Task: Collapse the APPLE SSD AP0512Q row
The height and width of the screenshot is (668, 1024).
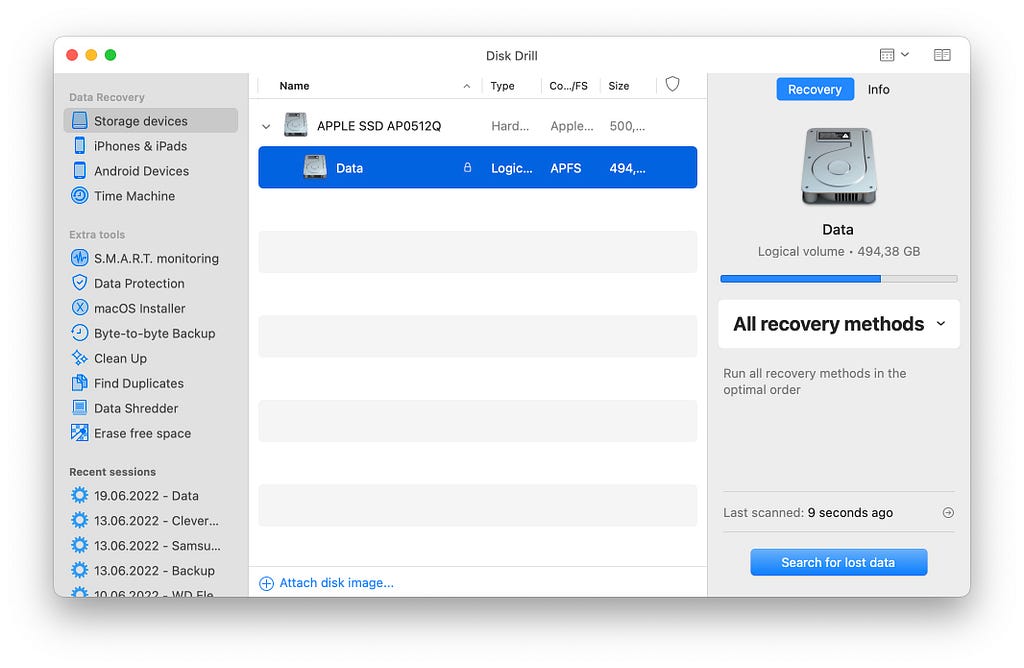Action: tap(266, 126)
